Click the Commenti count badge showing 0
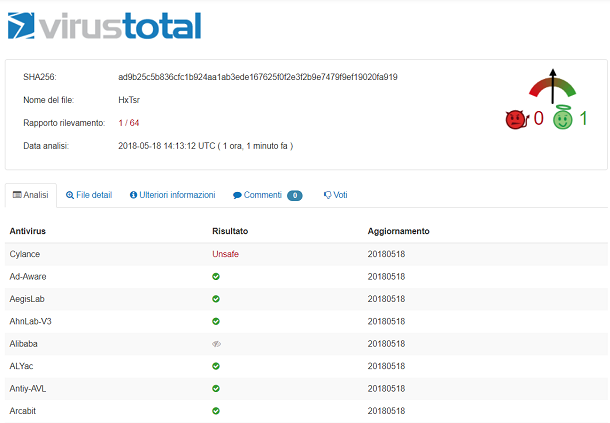Screen dimensions: 610x423 point(294,195)
